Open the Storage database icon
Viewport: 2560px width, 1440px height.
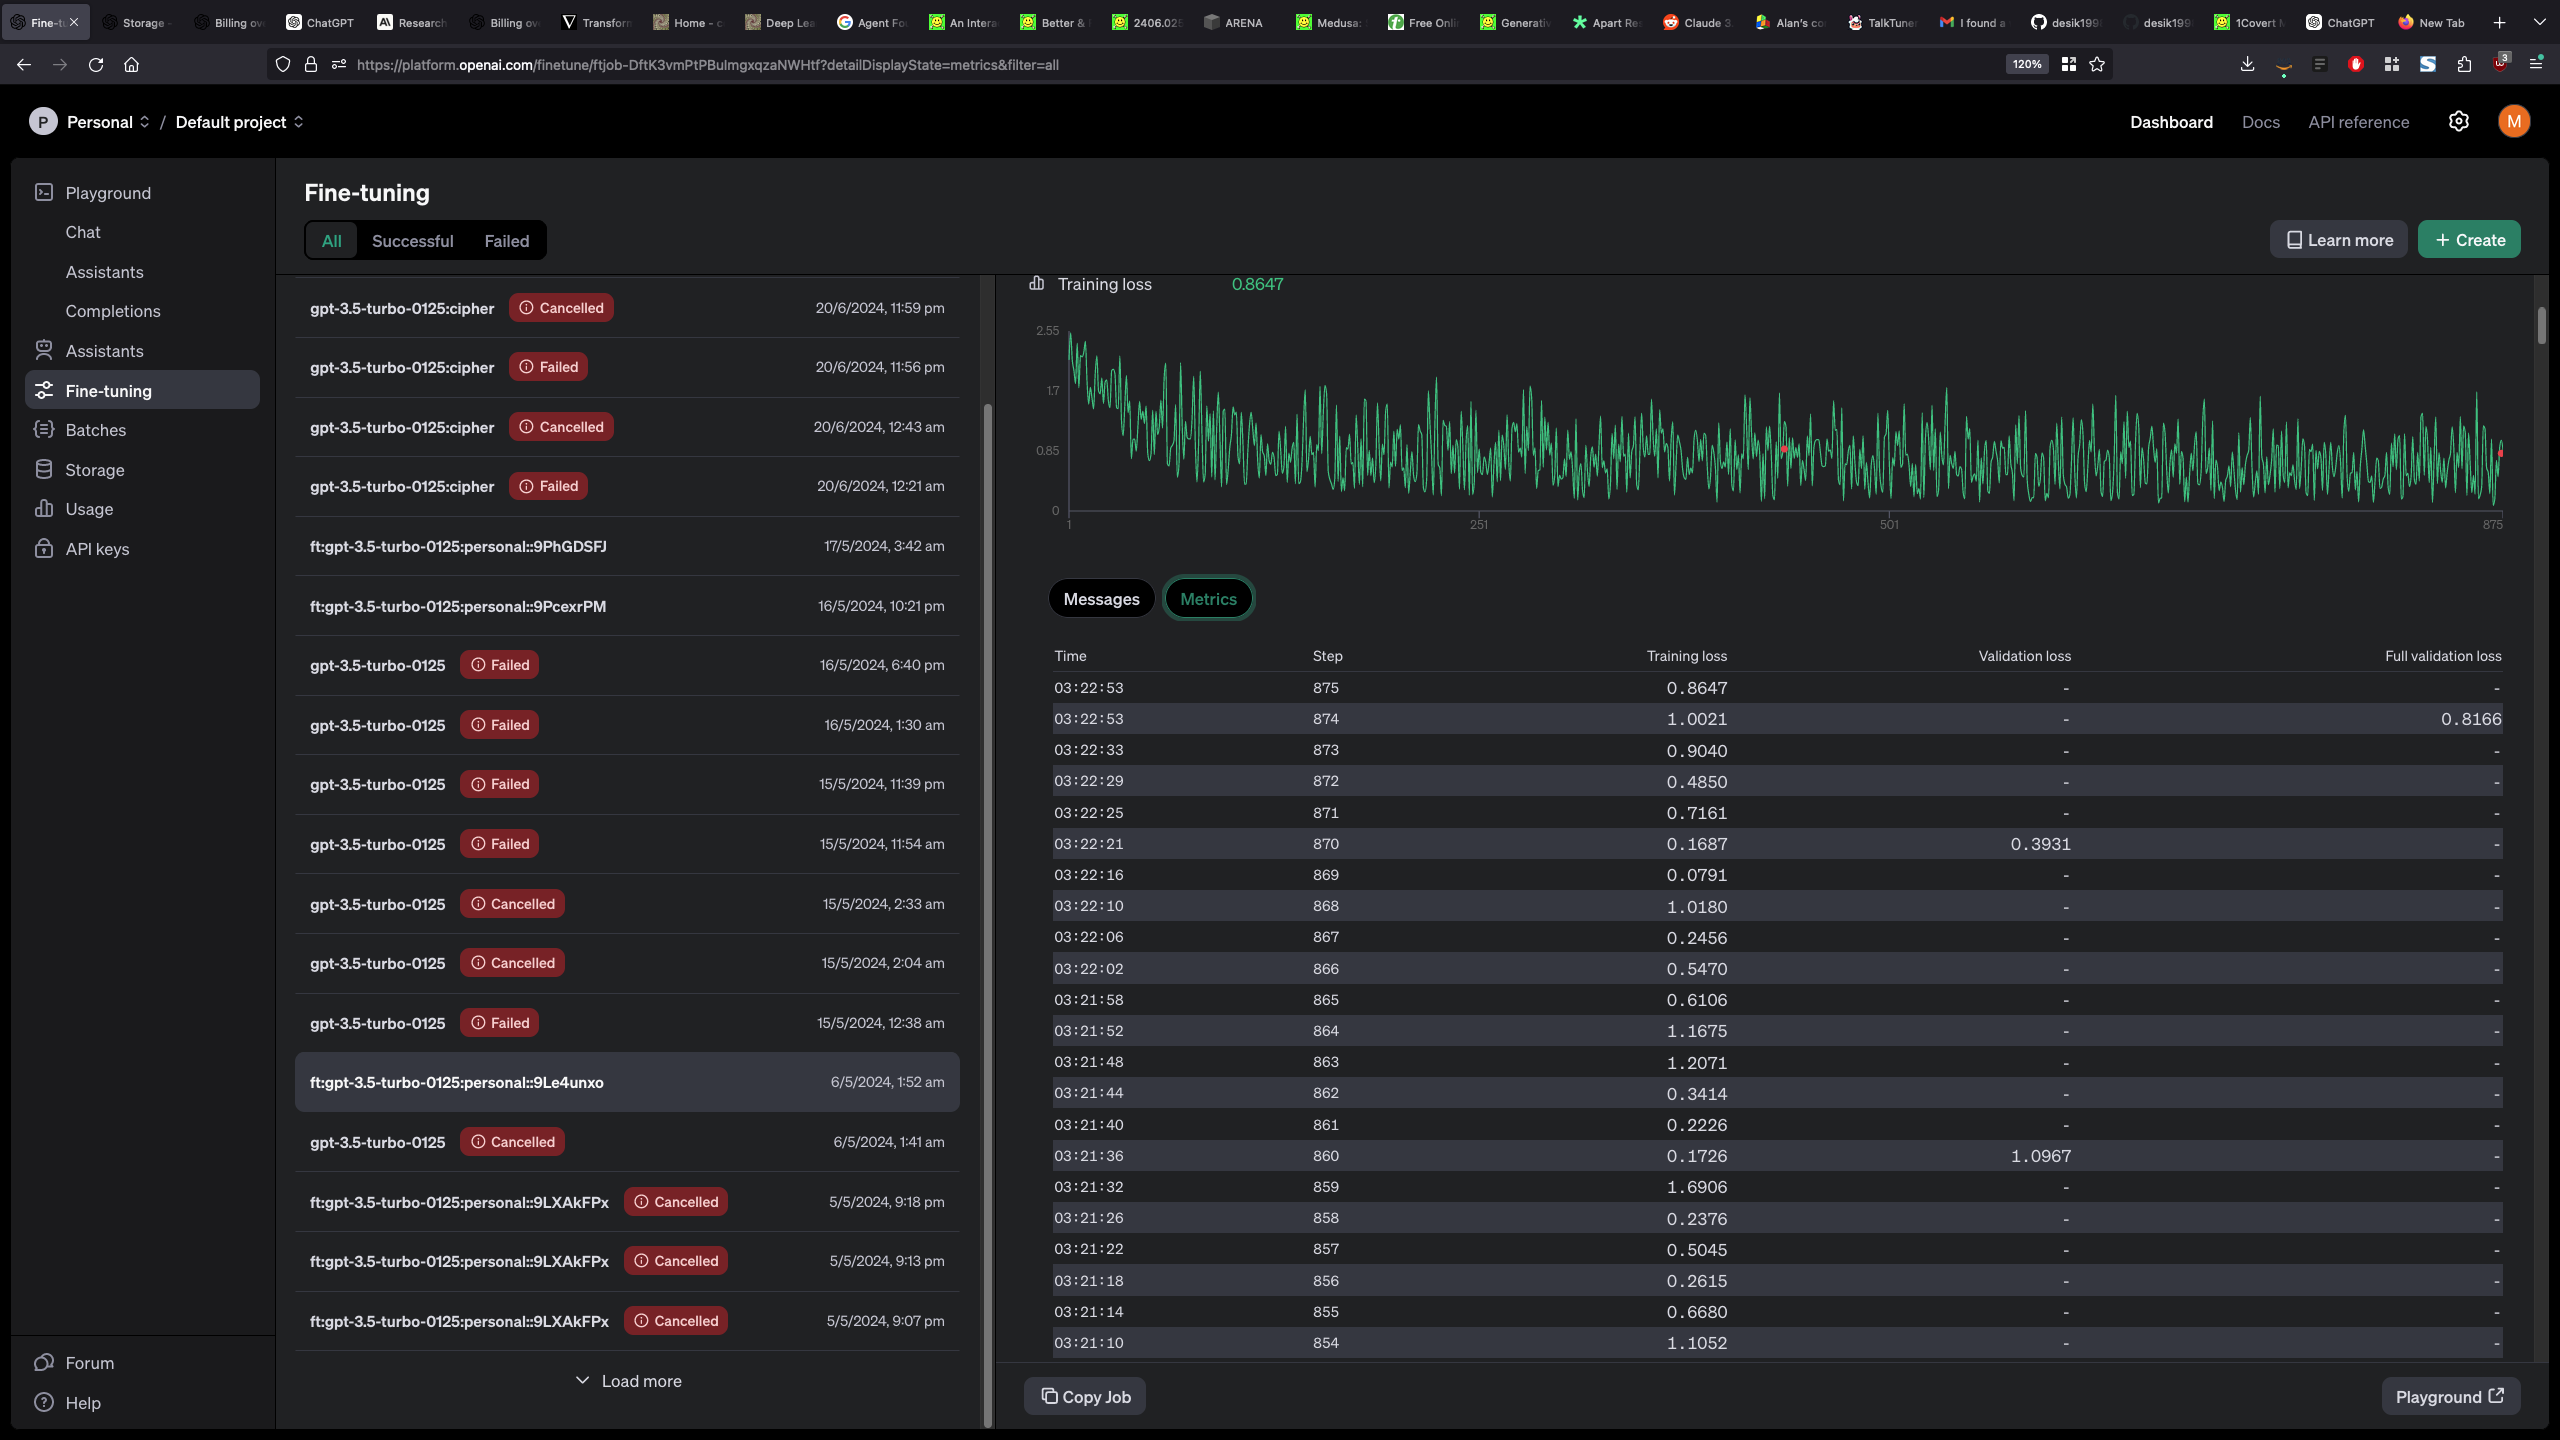pos(43,469)
